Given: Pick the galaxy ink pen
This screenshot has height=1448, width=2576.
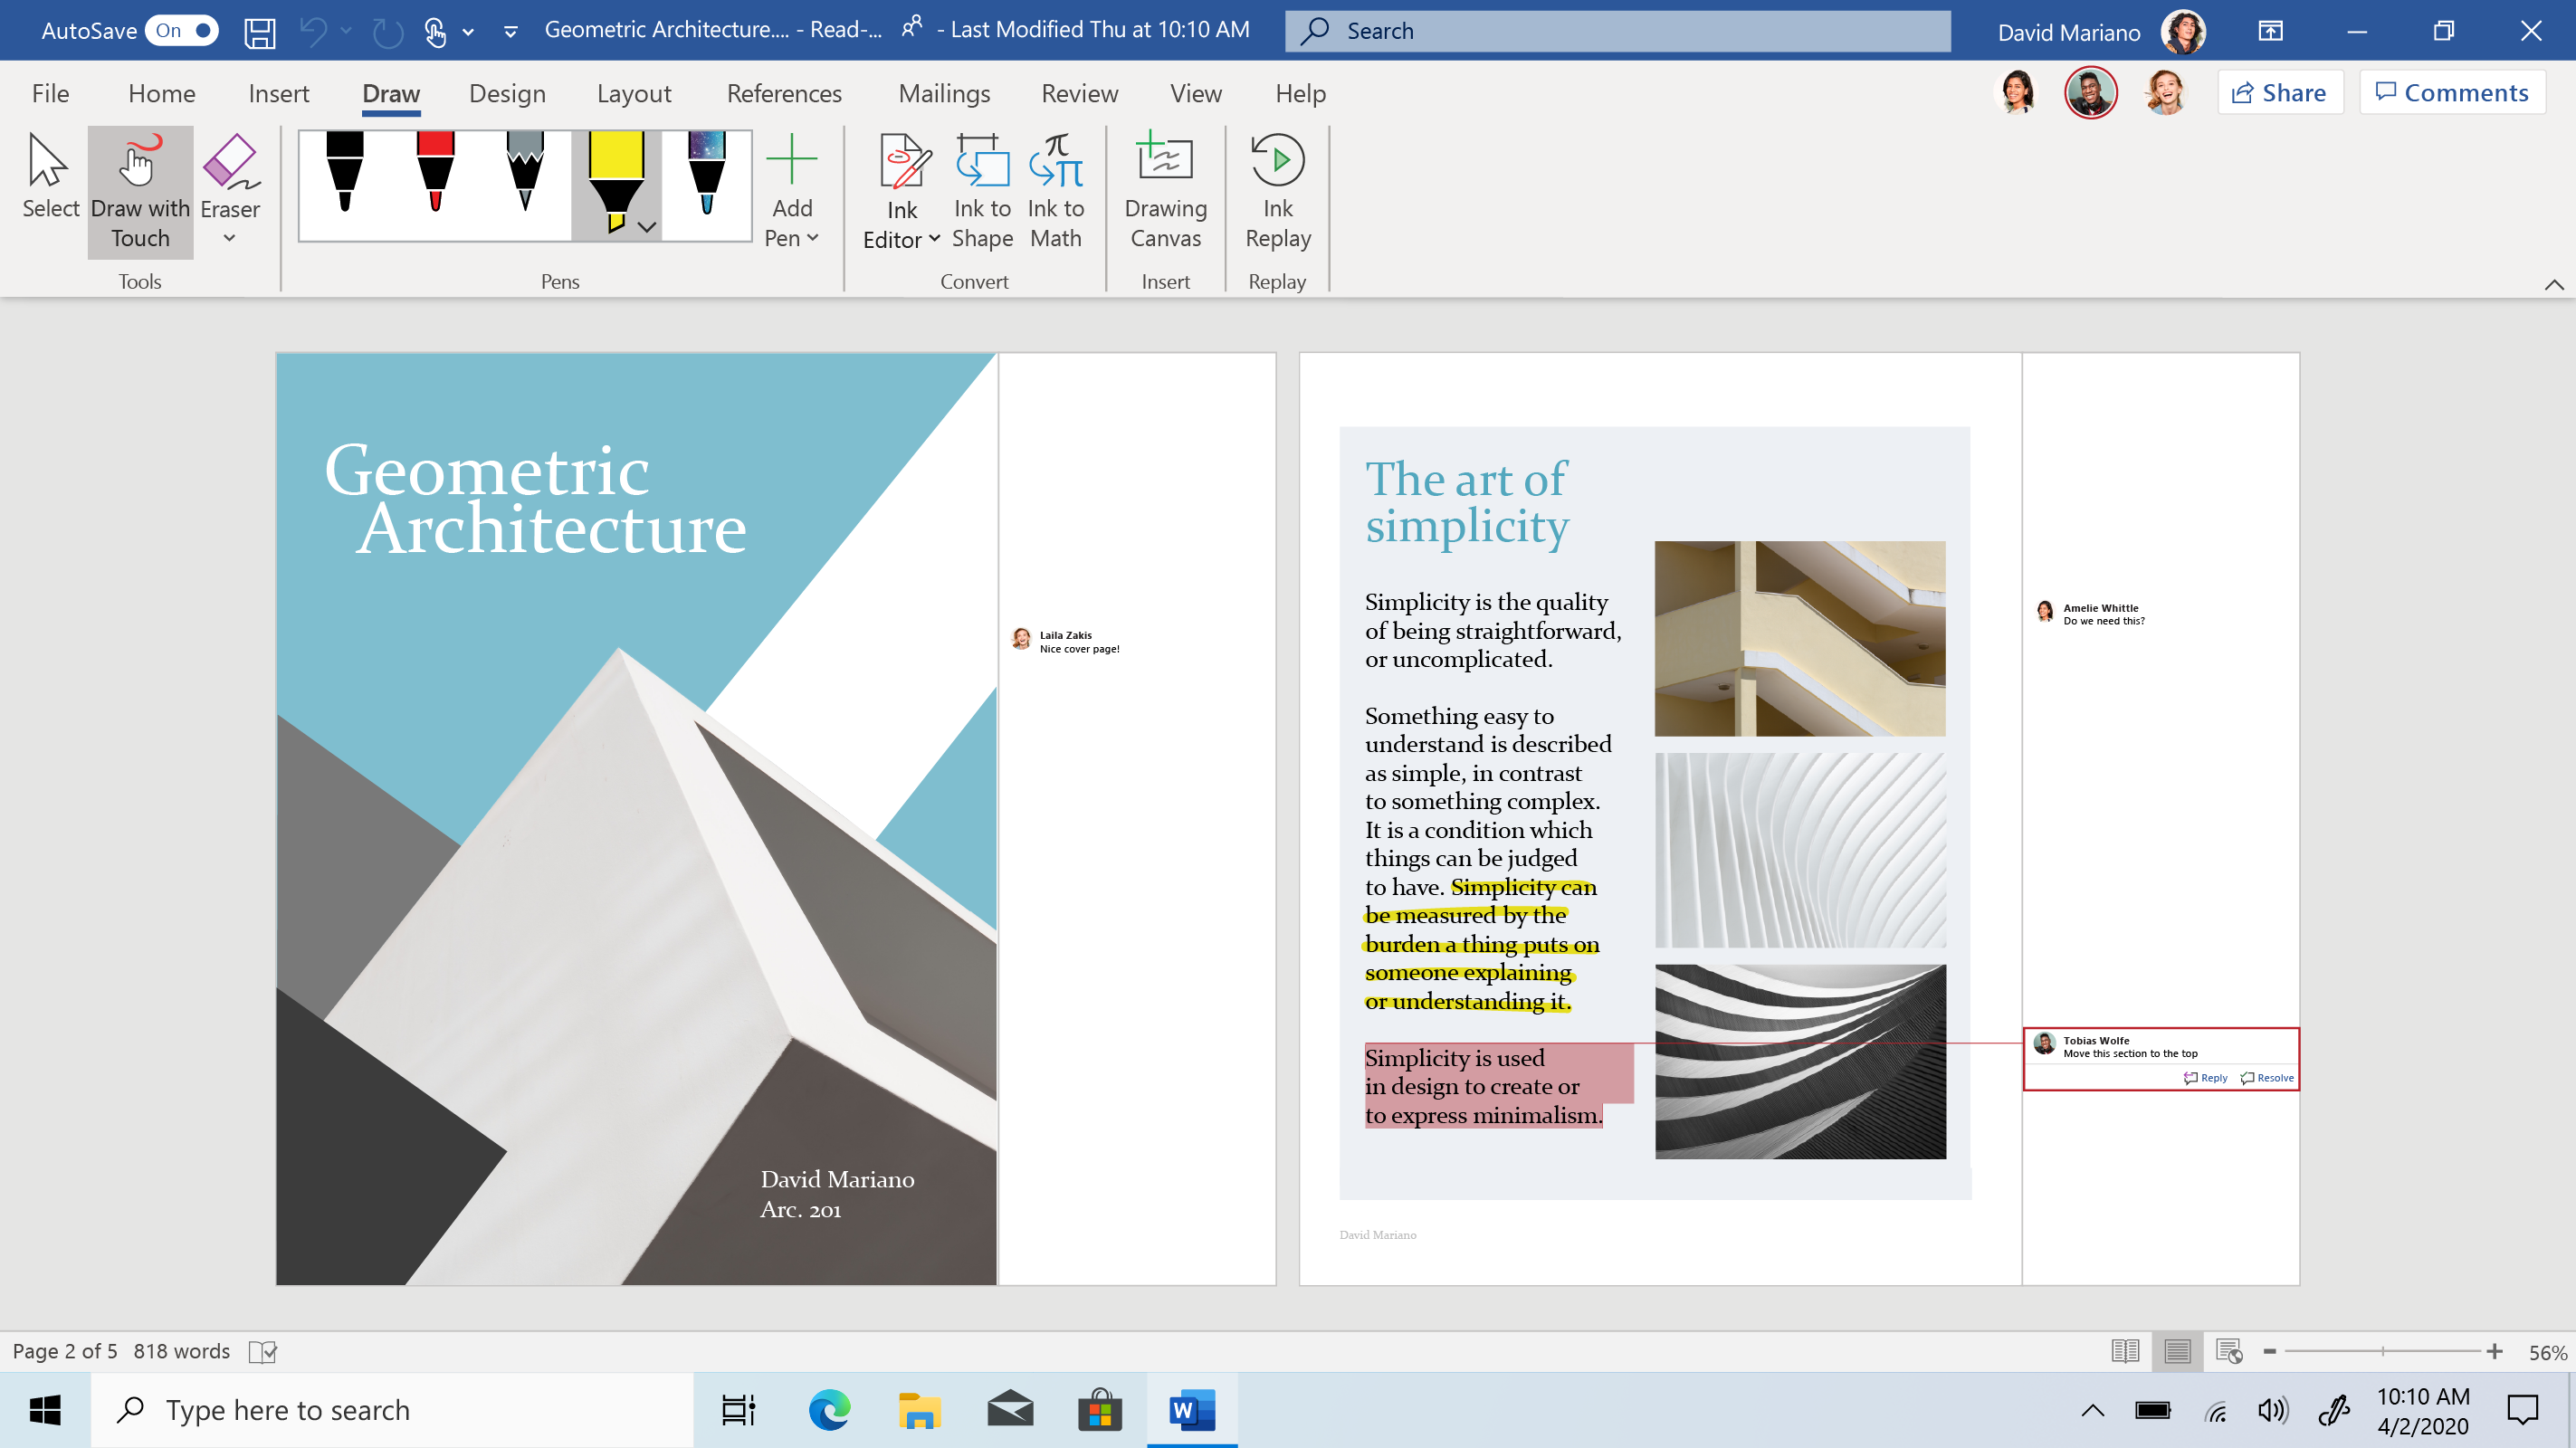Looking at the screenshot, I should [706, 173].
